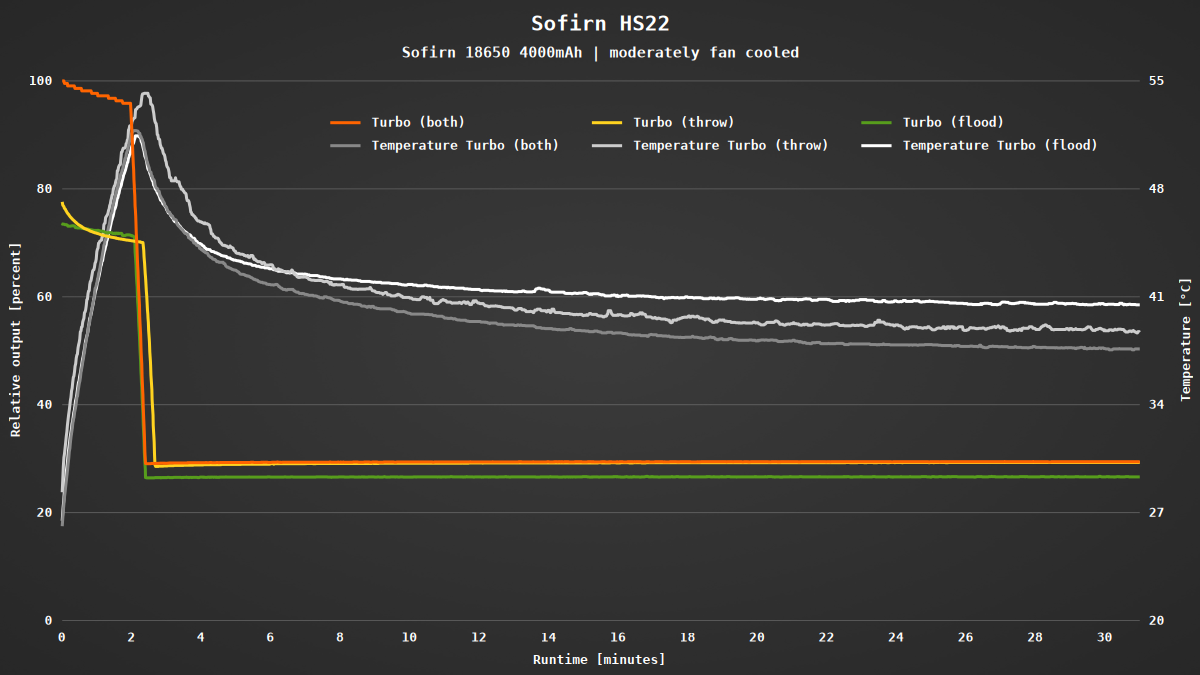Image resolution: width=1200 pixels, height=675 pixels.
Task: Click the 55 tick on temperature axis
Action: 1157,80
